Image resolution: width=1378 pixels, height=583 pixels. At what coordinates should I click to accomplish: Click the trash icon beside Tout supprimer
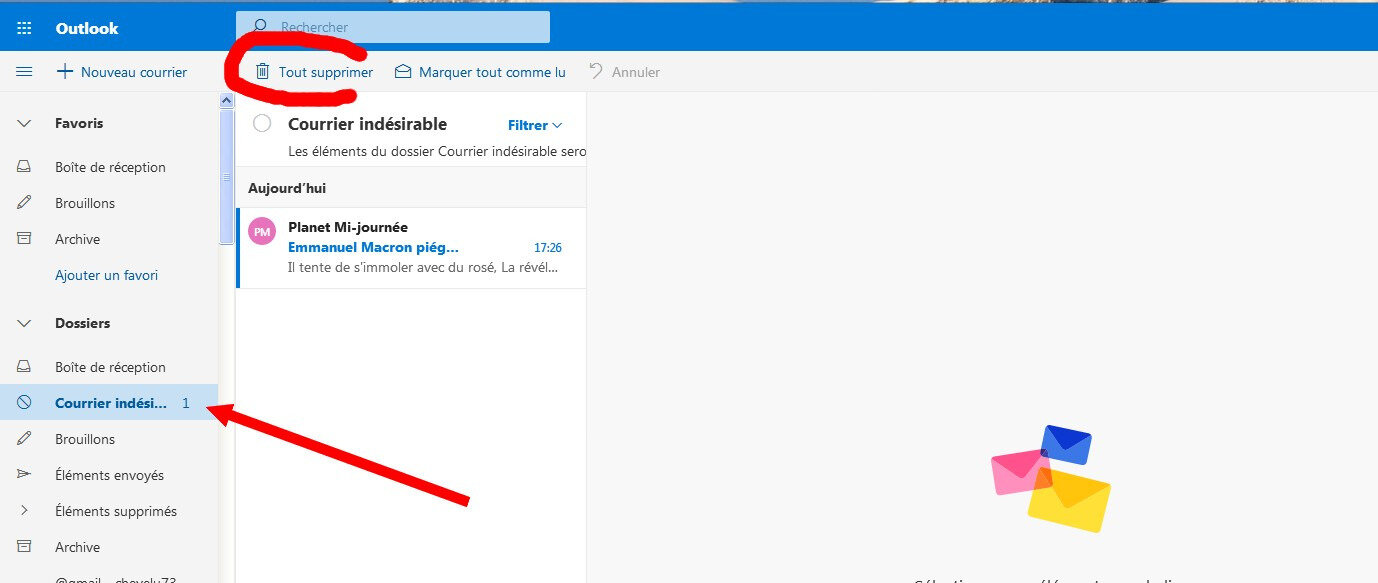[x=262, y=72]
